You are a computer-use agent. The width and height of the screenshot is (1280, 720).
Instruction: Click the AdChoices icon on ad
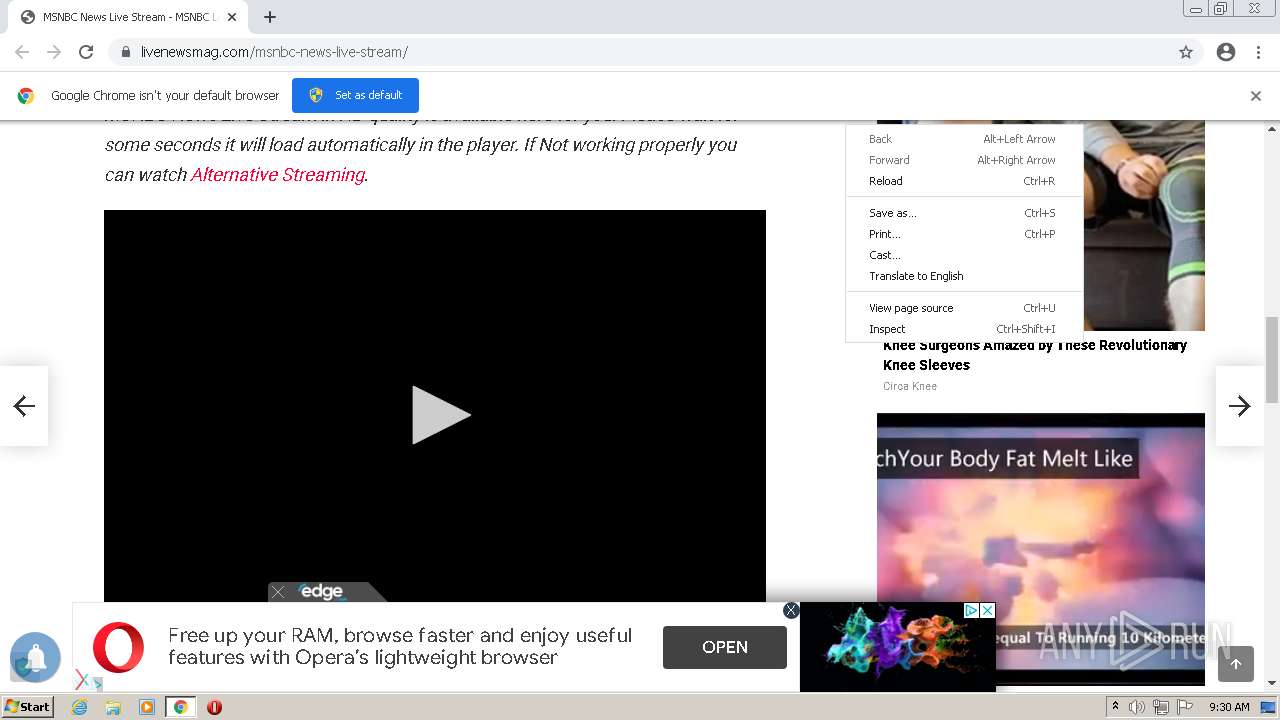pyautogui.click(x=971, y=610)
